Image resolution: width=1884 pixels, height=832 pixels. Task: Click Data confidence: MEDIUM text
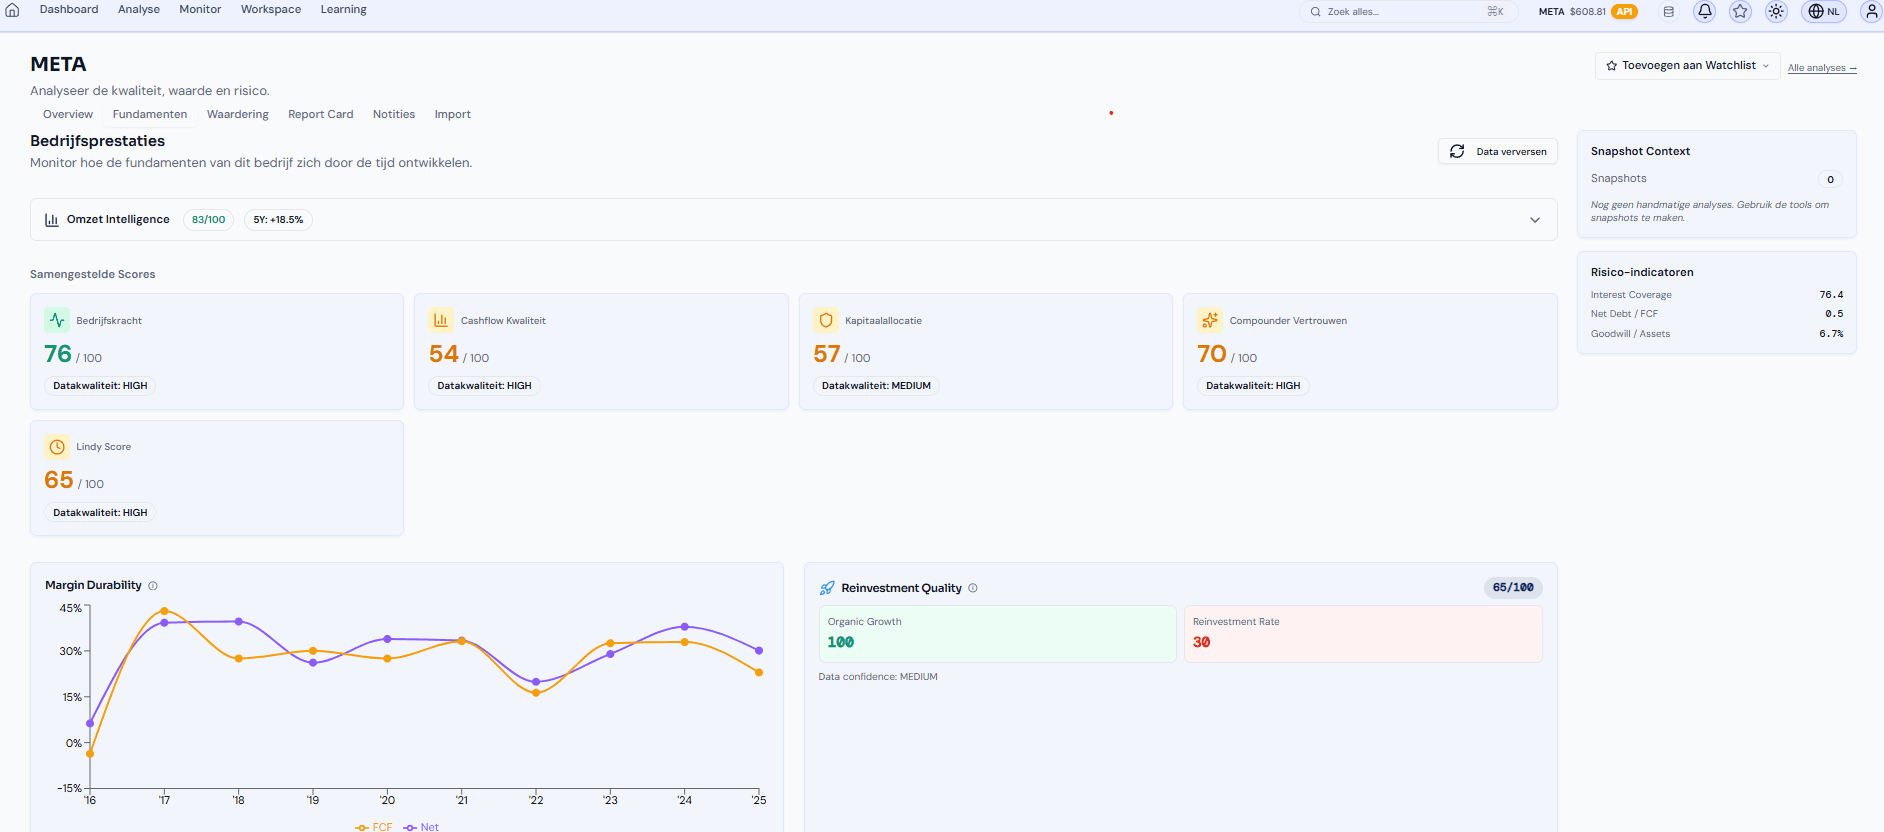tap(878, 677)
